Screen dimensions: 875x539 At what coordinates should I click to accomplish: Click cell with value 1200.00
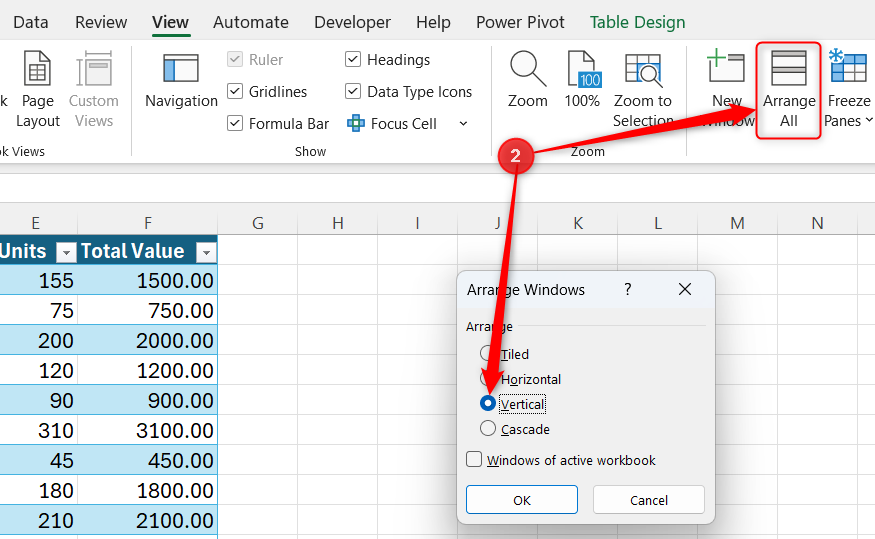tap(147, 370)
